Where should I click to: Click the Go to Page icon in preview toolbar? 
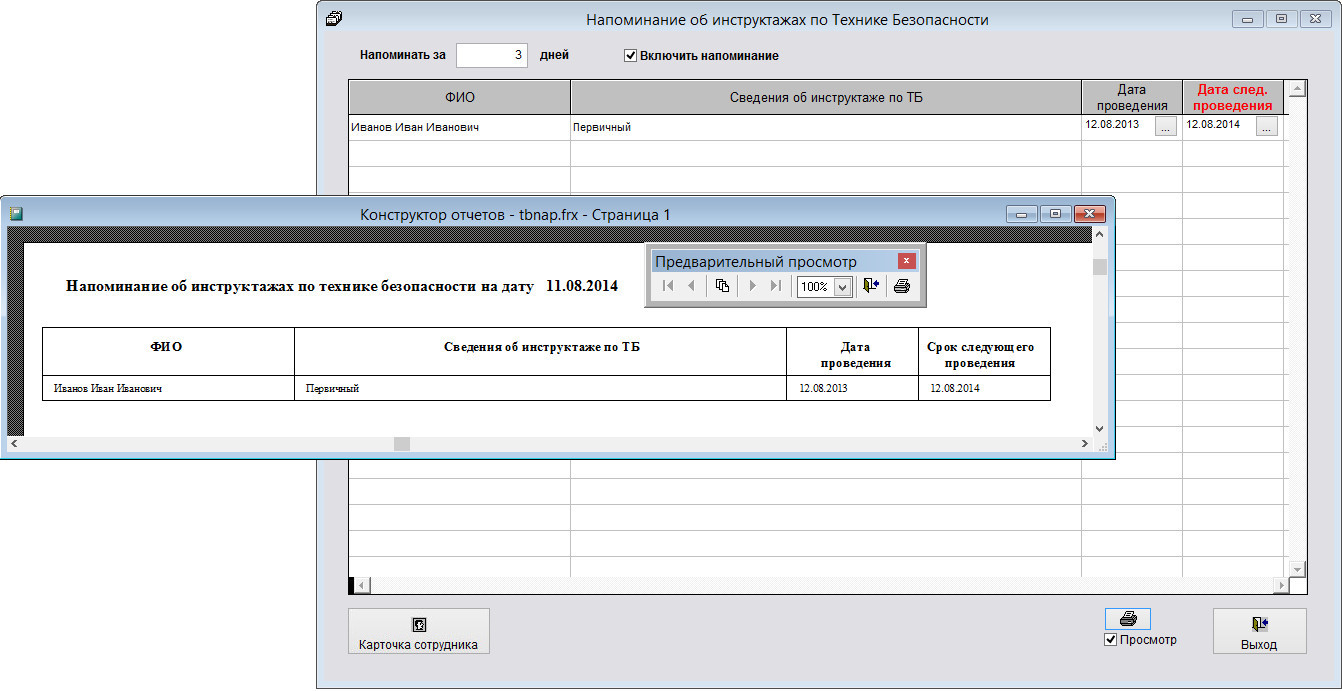(722, 286)
